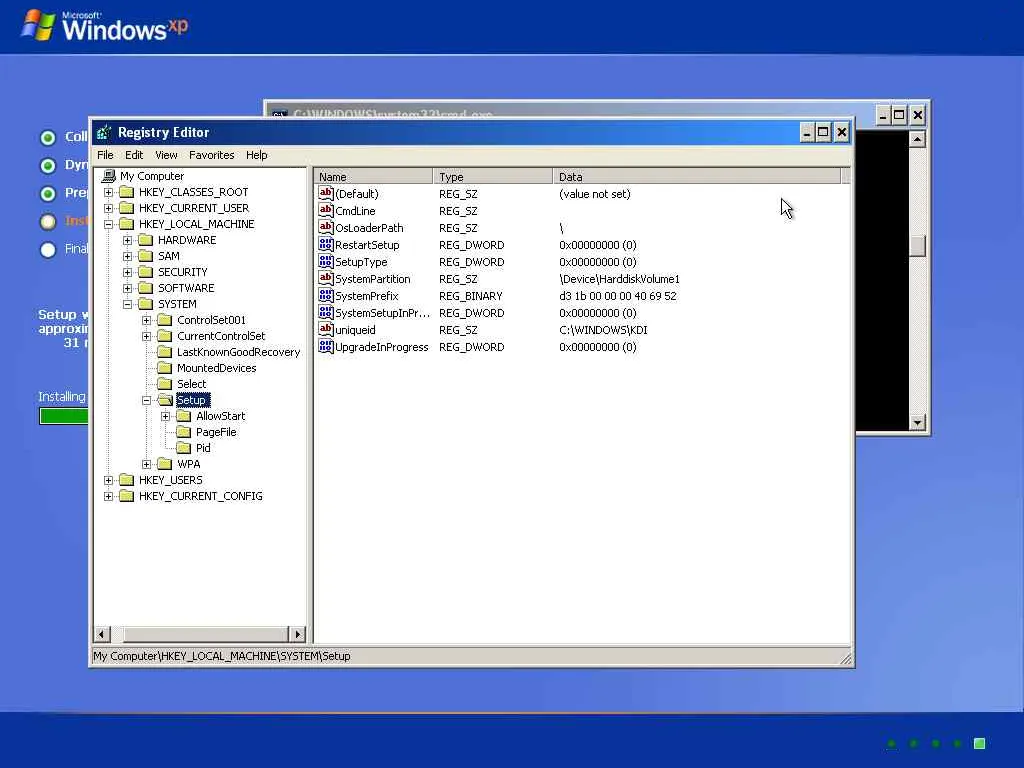Open the File menu in Registry Editor

pyautogui.click(x=105, y=155)
